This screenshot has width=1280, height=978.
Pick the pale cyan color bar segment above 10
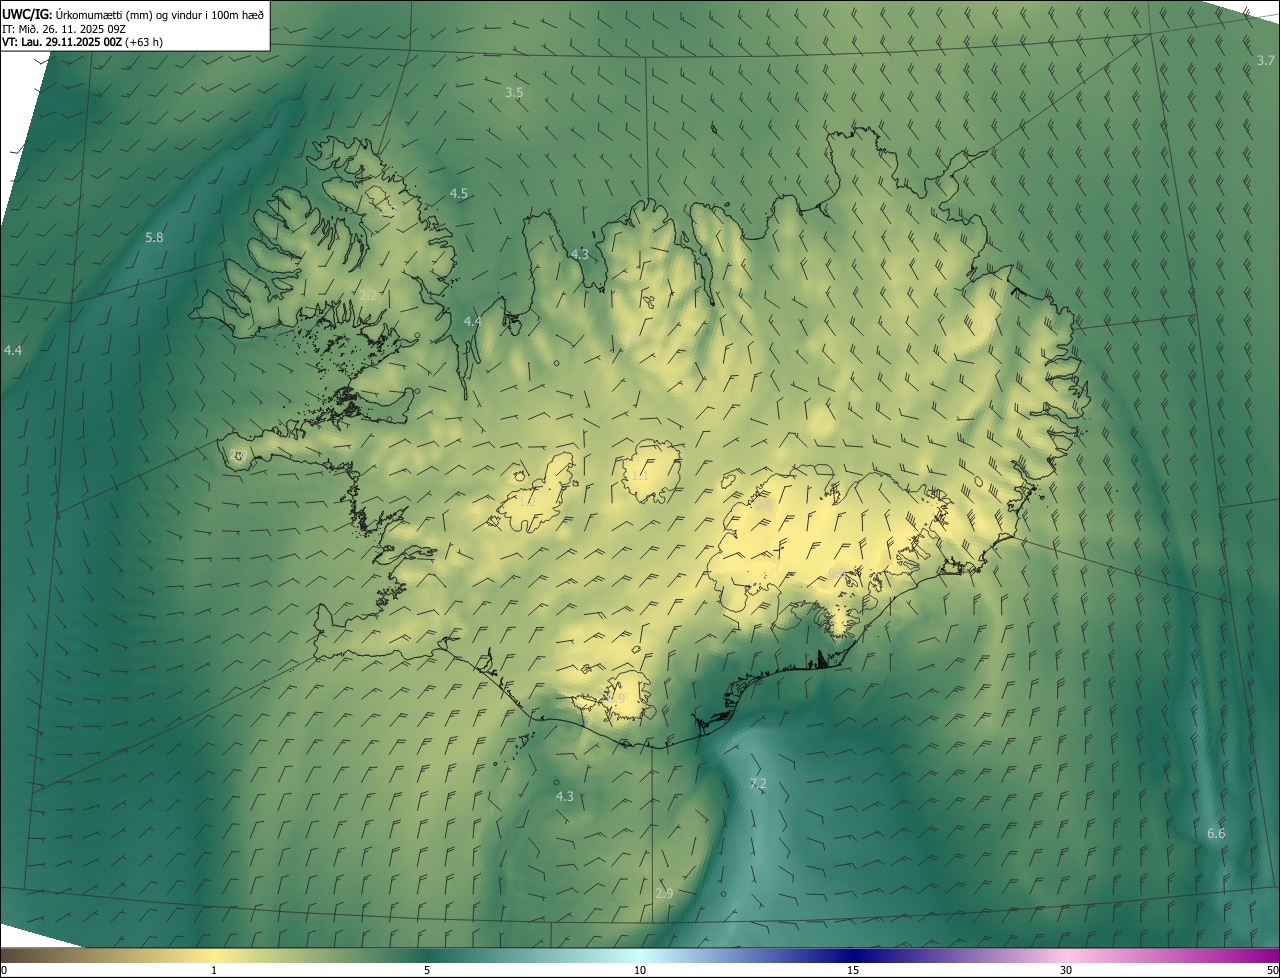tap(640, 955)
